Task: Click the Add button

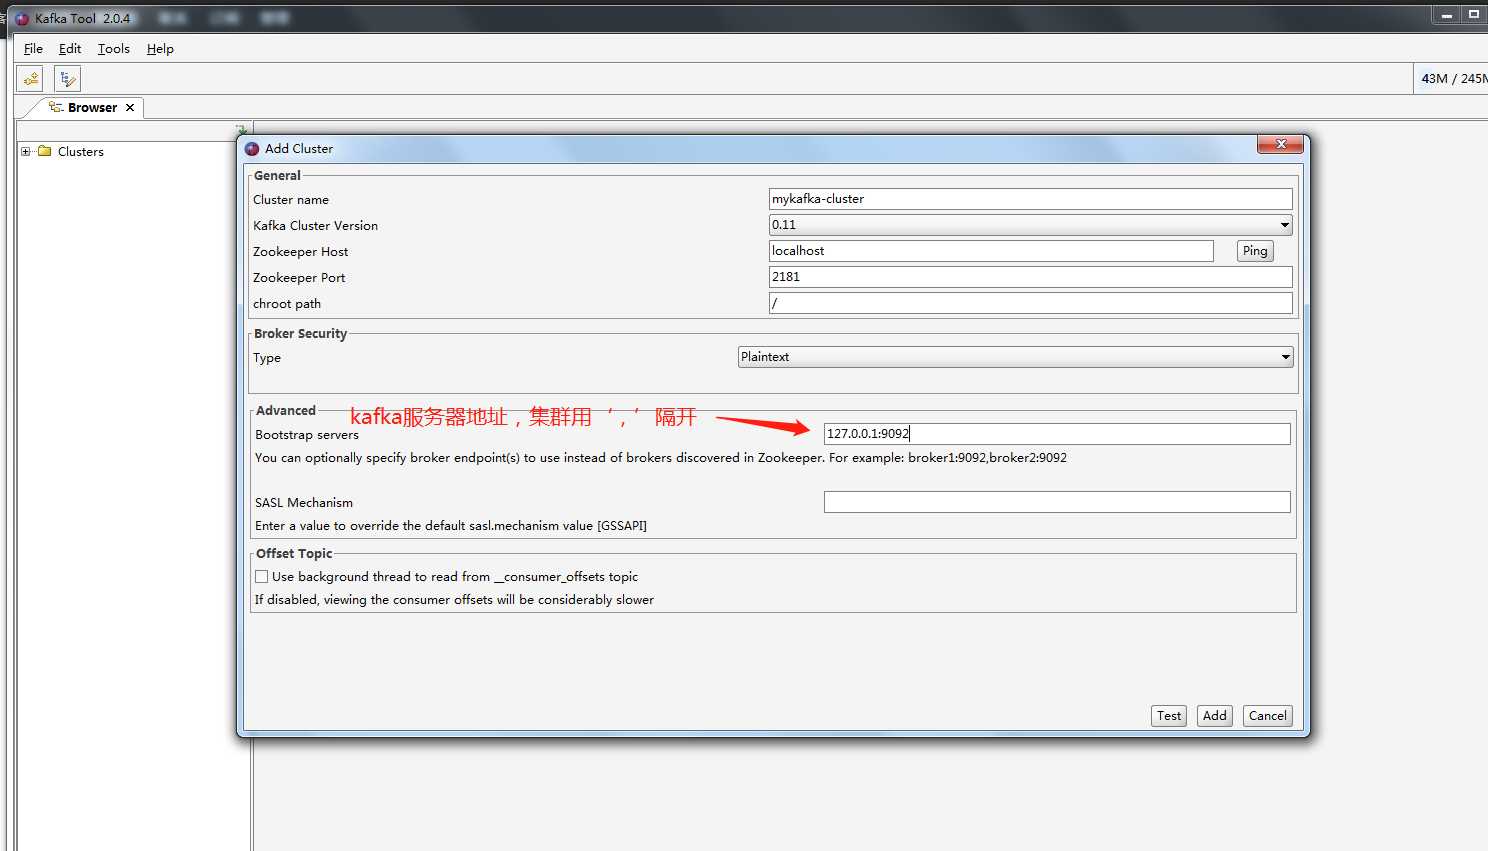Action: (1215, 716)
